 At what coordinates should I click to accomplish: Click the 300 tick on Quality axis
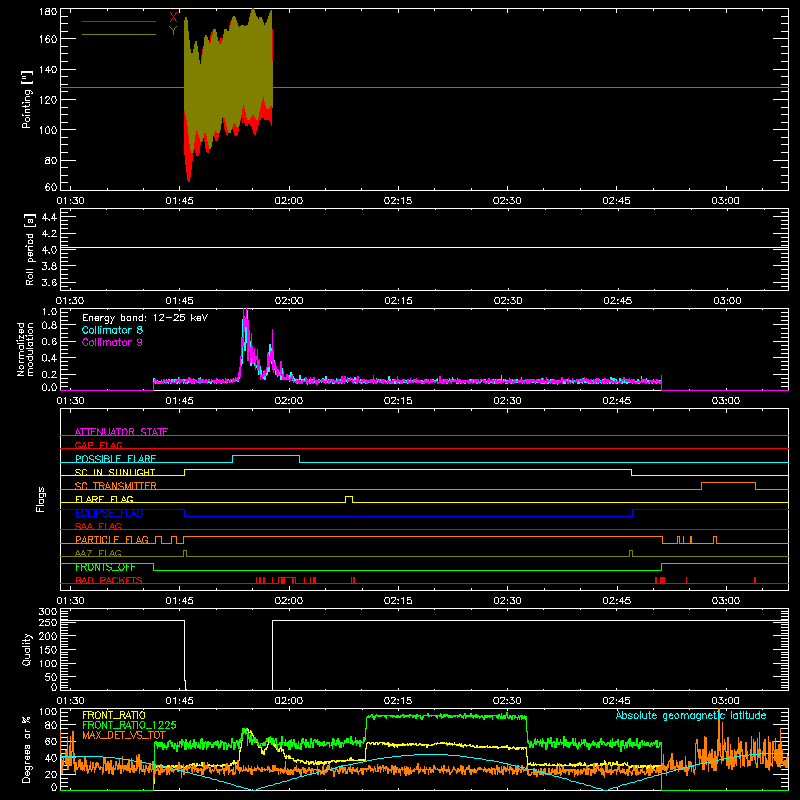(48, 612)
